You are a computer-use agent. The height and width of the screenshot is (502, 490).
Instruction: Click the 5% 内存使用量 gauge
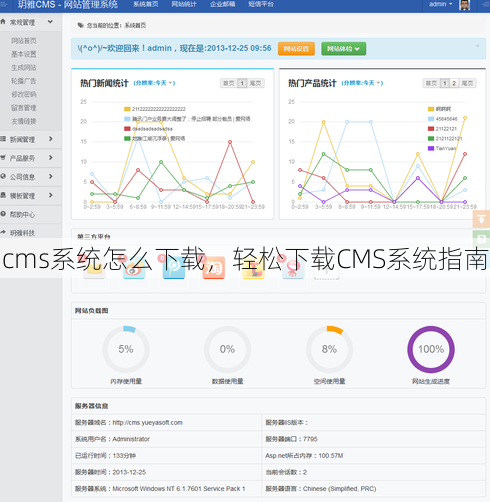tap(126, 349)
